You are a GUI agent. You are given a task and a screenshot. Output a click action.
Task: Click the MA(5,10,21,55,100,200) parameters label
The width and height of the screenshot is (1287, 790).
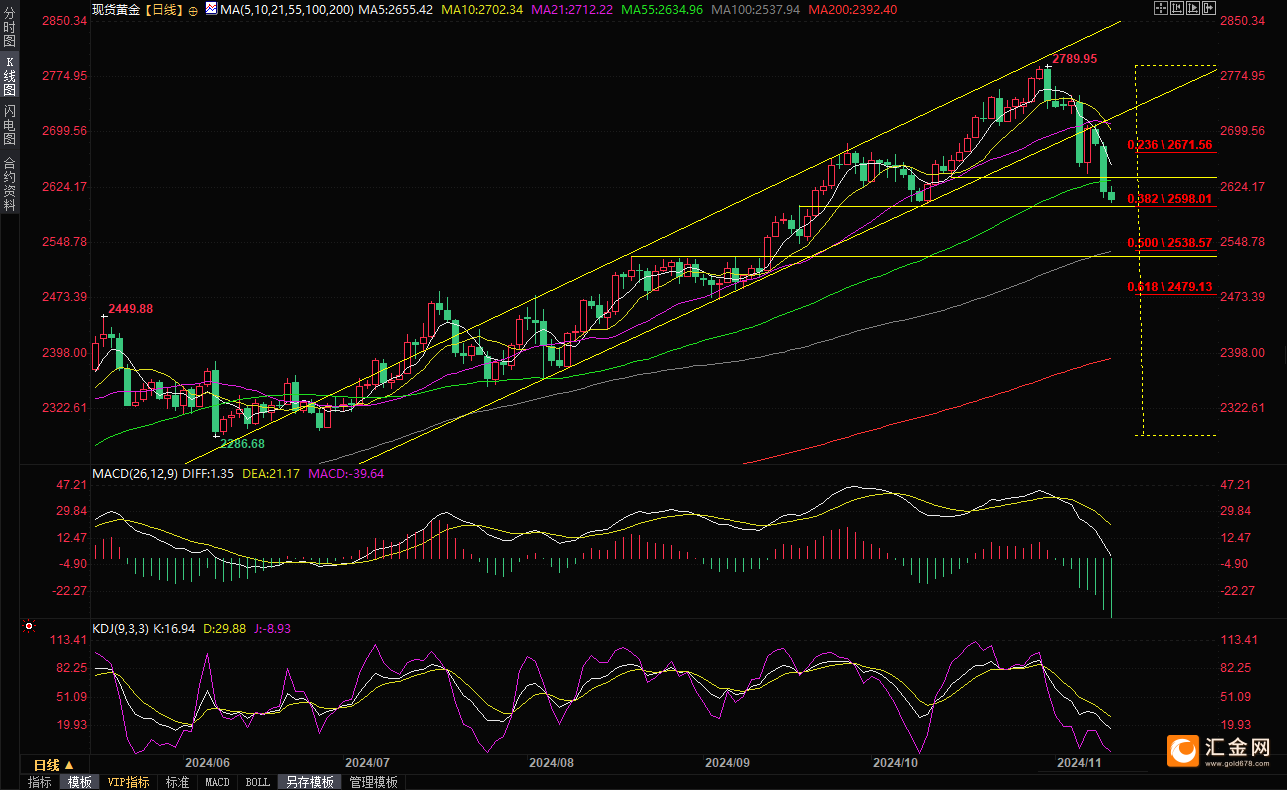[x=287, y=9]
